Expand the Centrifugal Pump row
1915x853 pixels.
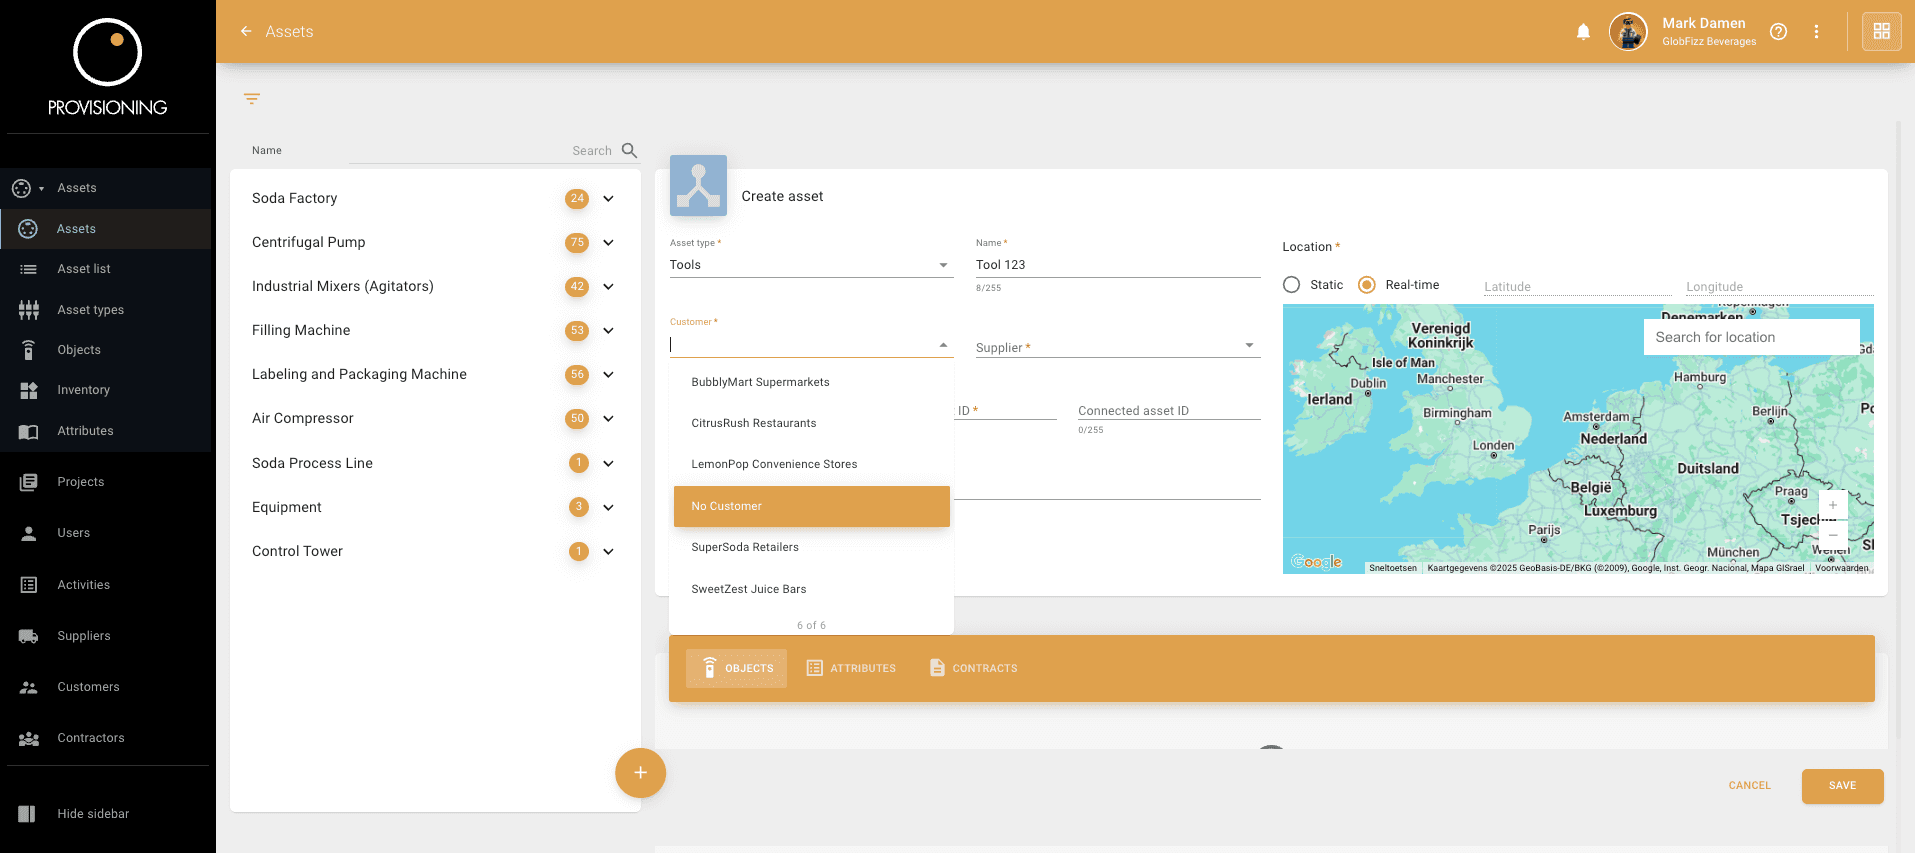click(608, 243)
